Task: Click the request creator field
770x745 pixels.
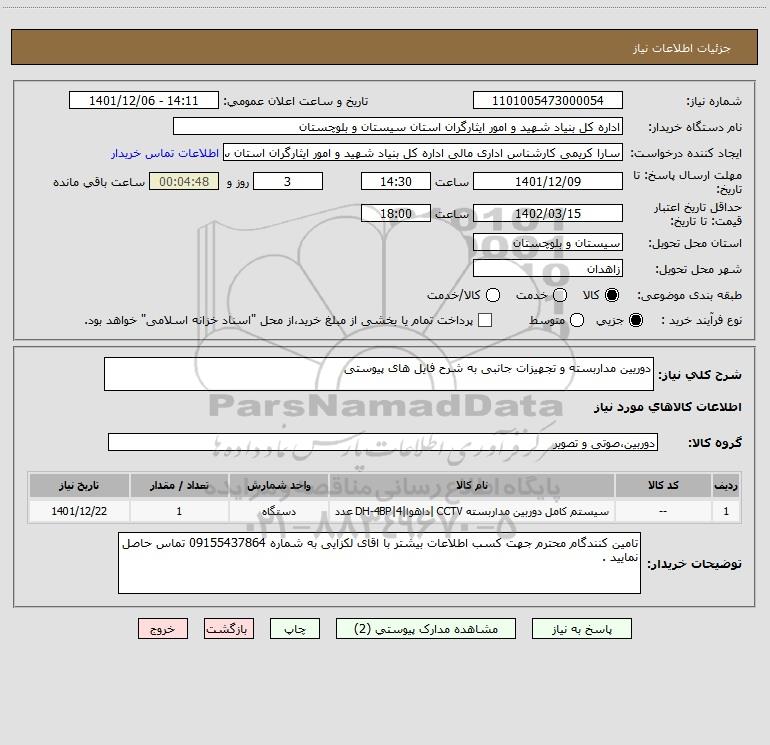Action: (423, 153)
